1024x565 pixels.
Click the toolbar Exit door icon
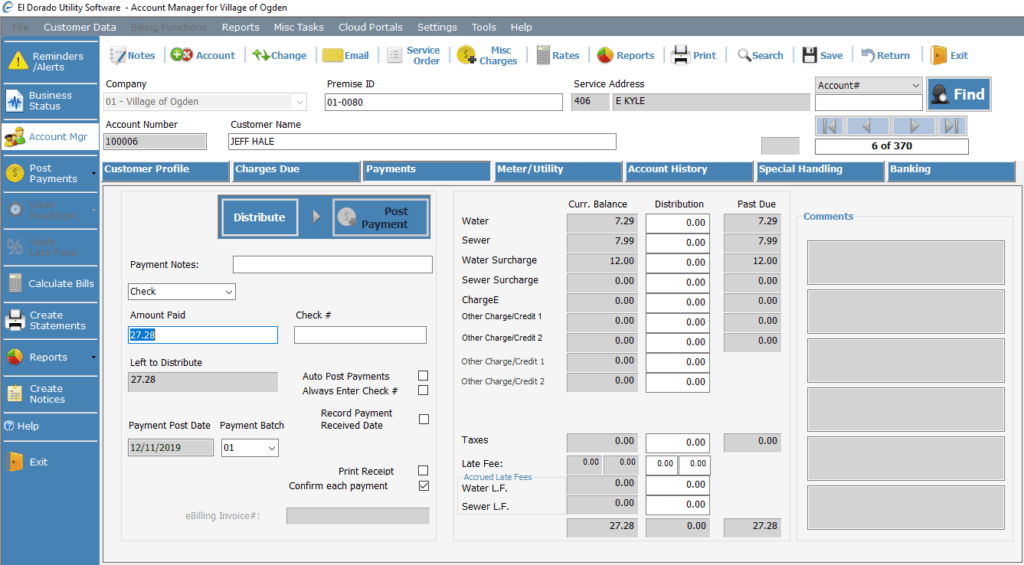pos(938,55)
